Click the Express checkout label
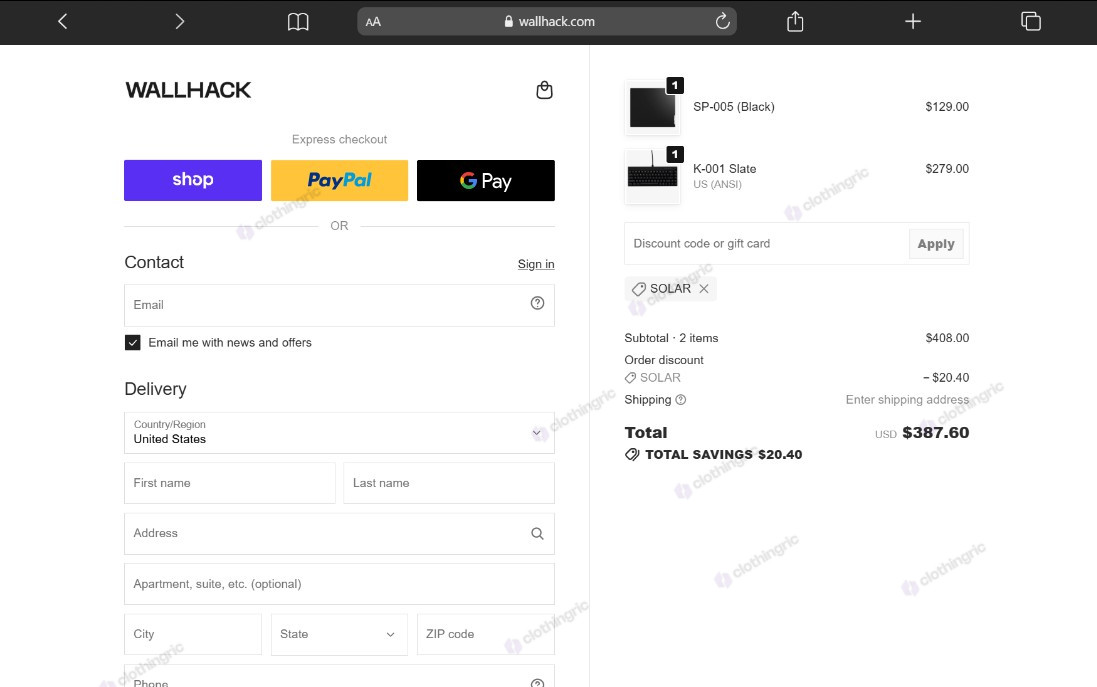The height and width of the screenshot is (687, 1097). pos(339,139)
